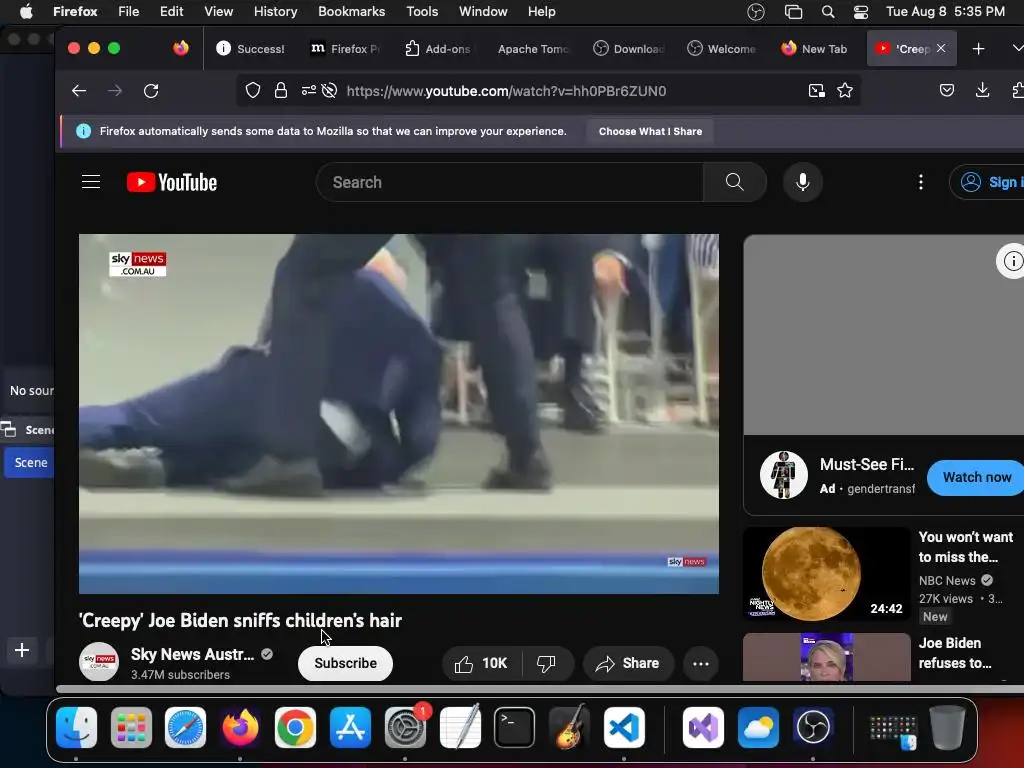Add a scene with OBS plus button
Screen dimensions: 1024x768
[22, 650]
